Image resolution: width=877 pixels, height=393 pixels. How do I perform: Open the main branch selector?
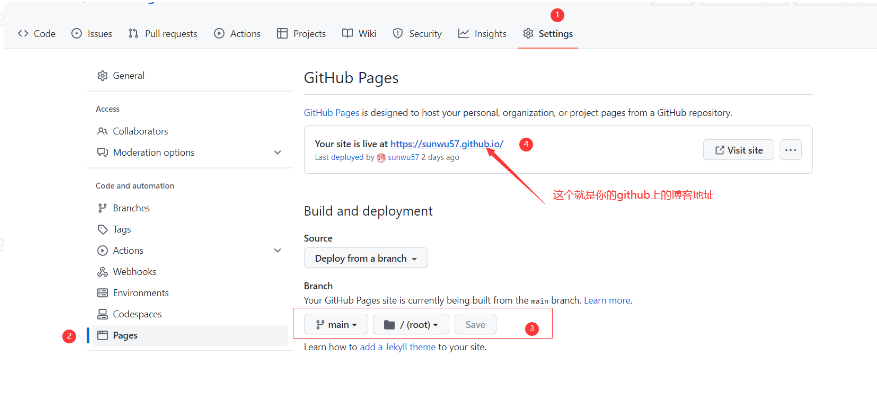(x=336, y=324)
